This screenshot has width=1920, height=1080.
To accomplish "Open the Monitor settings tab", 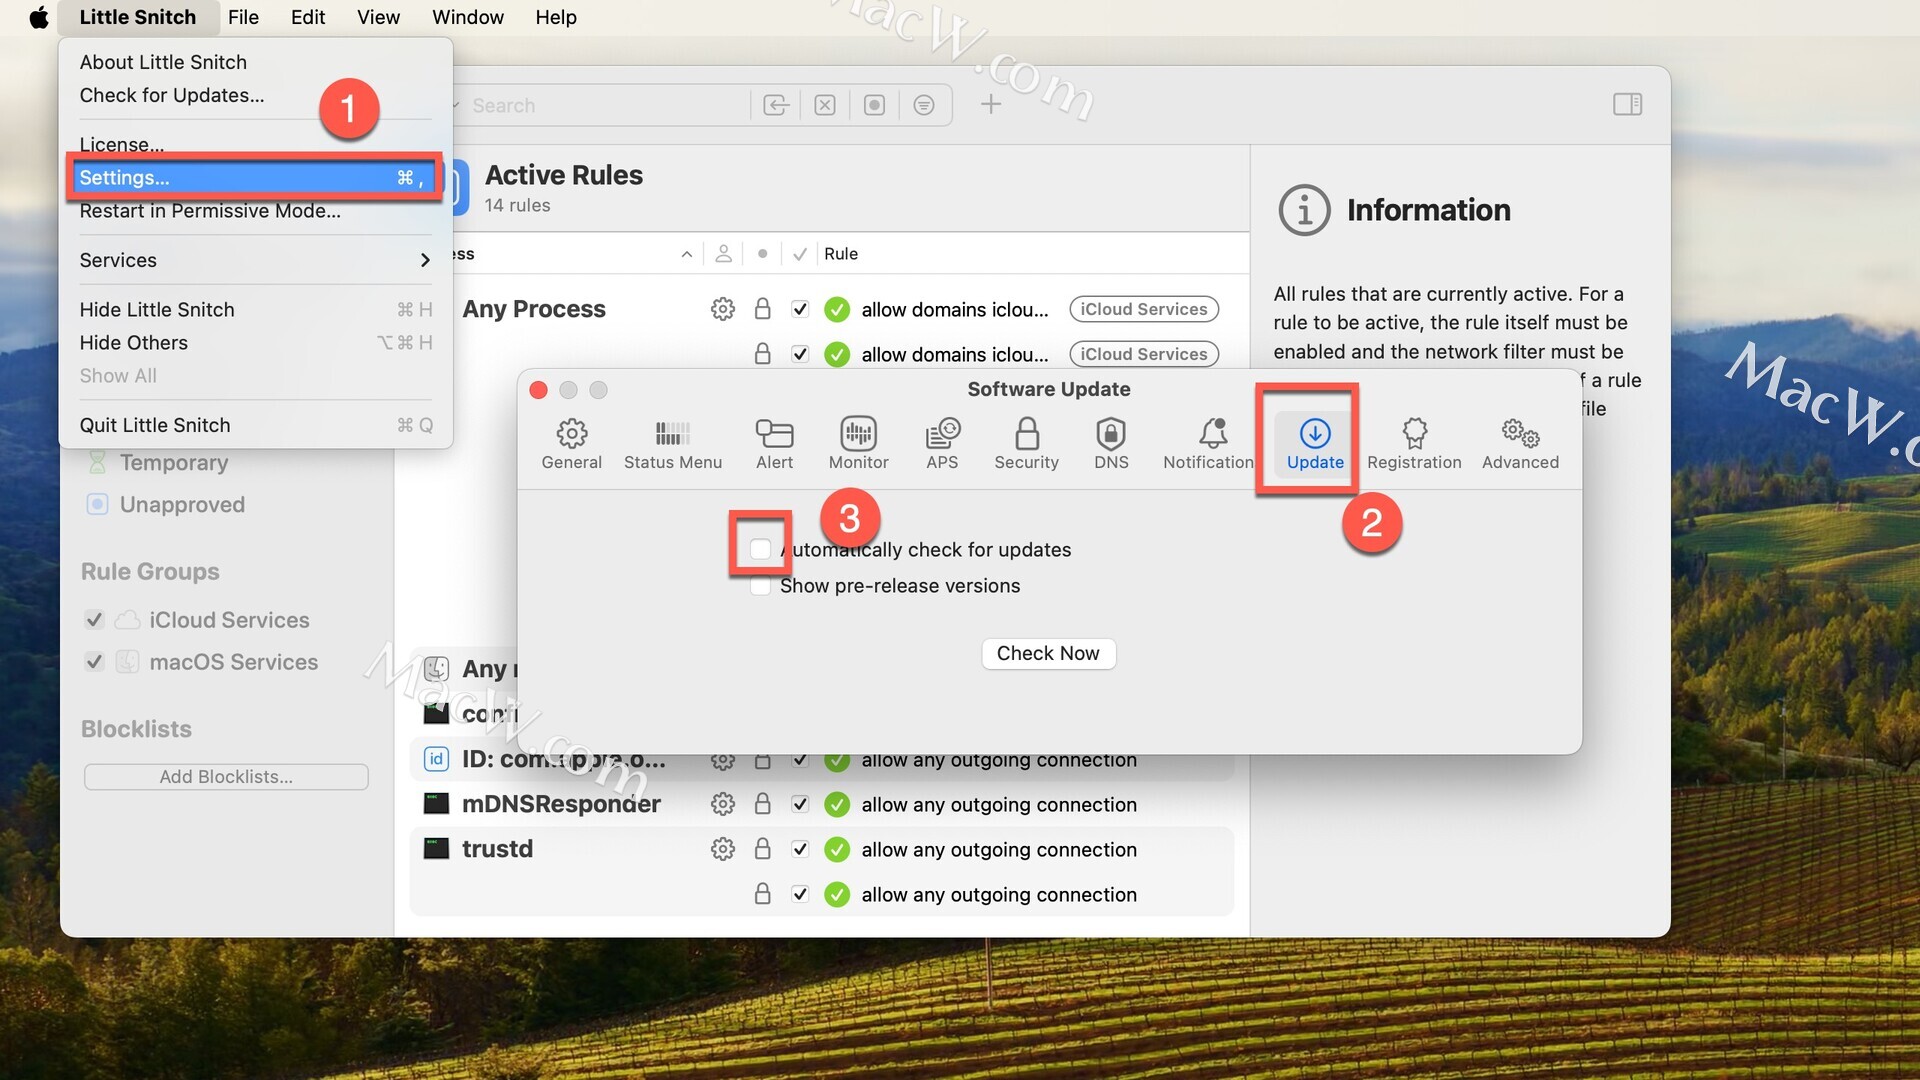I will 858,443.
